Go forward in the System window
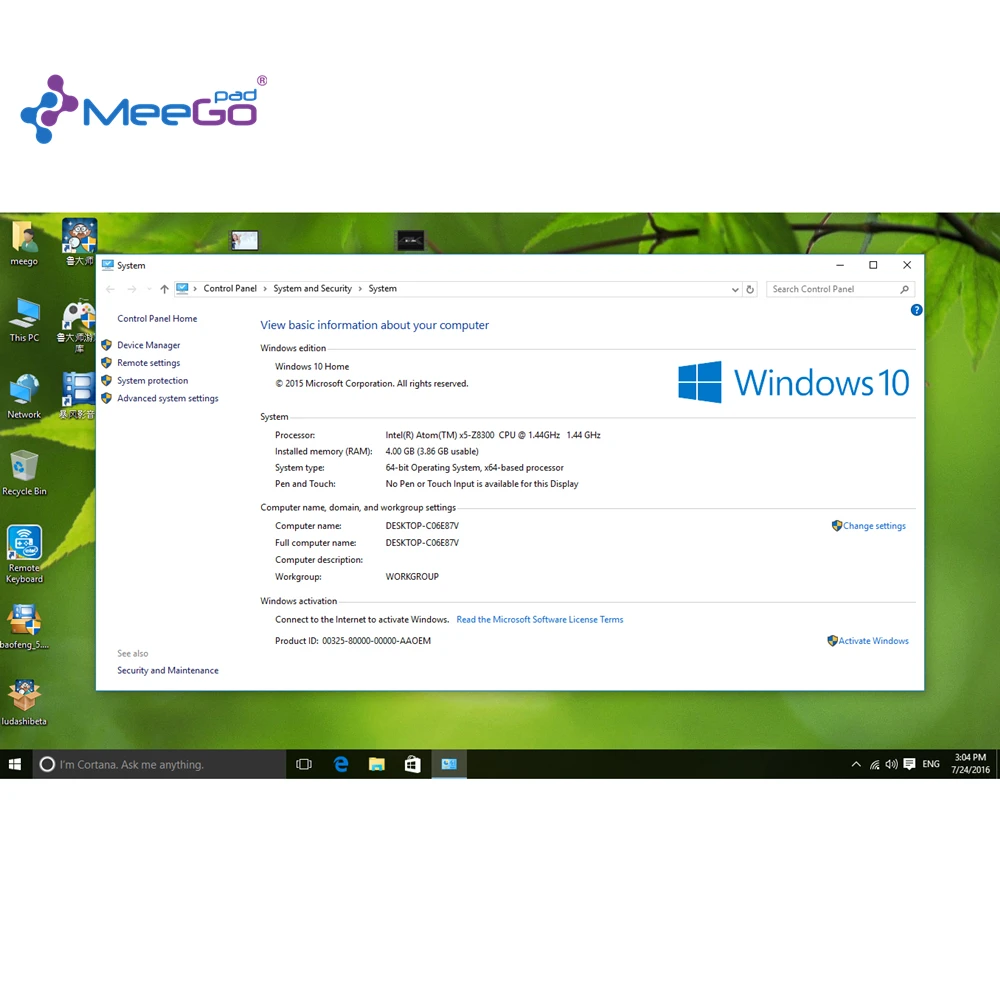The width and height of the screenshot is (1000, 1000). (x=132, y=289)
